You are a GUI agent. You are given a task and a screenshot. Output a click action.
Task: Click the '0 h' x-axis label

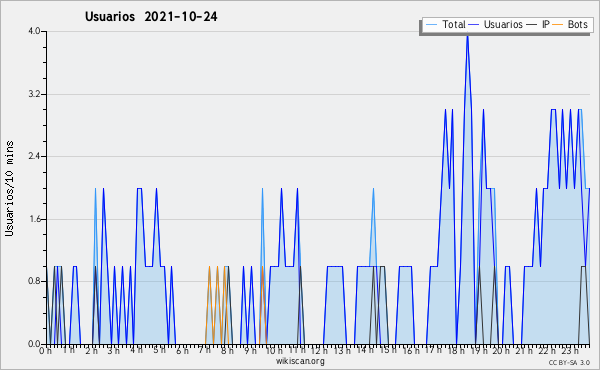pos(46,350)
